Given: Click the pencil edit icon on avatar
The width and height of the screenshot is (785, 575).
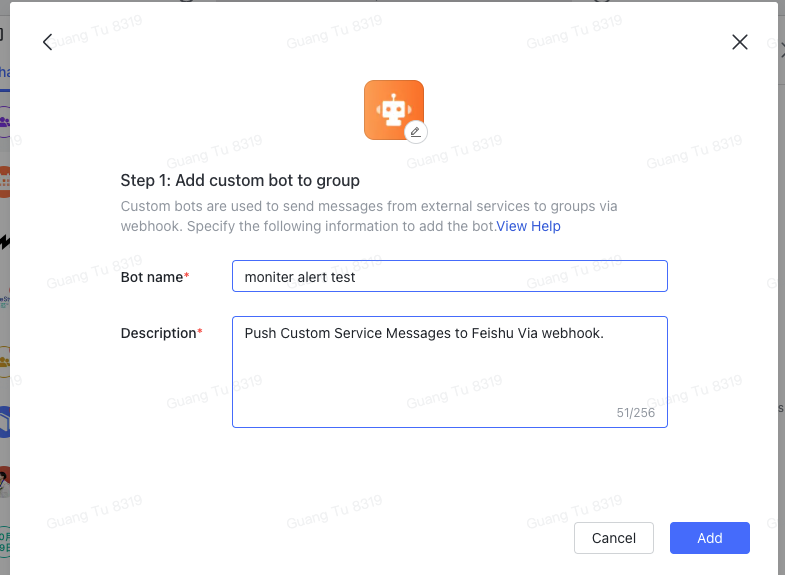Looking at the screenshot, I should click(x=416, y=132).
